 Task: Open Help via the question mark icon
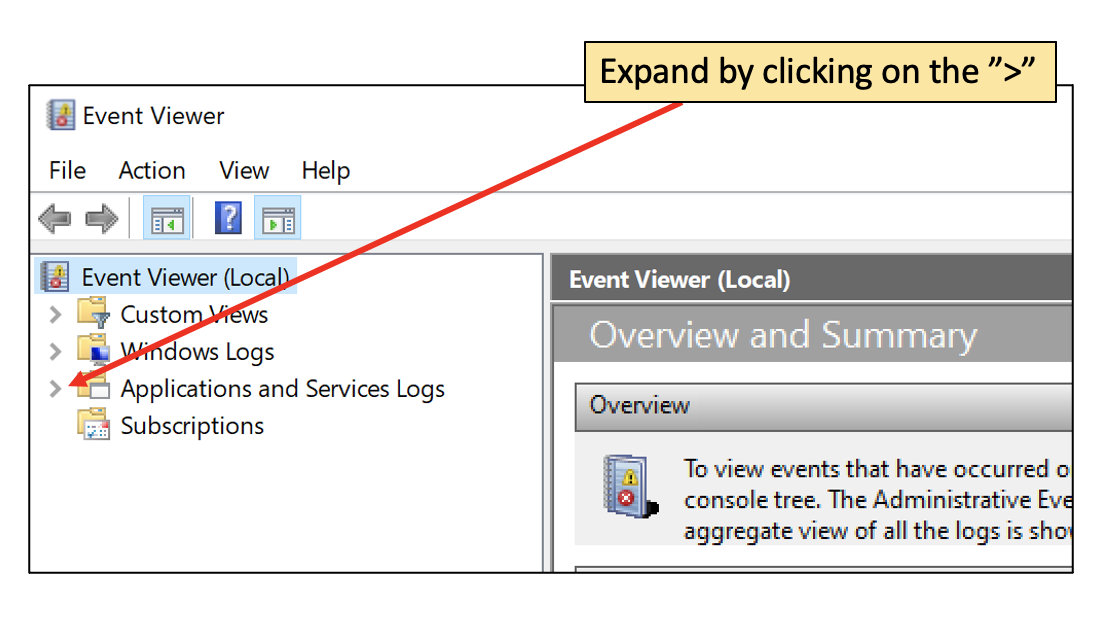coord(228,217)
